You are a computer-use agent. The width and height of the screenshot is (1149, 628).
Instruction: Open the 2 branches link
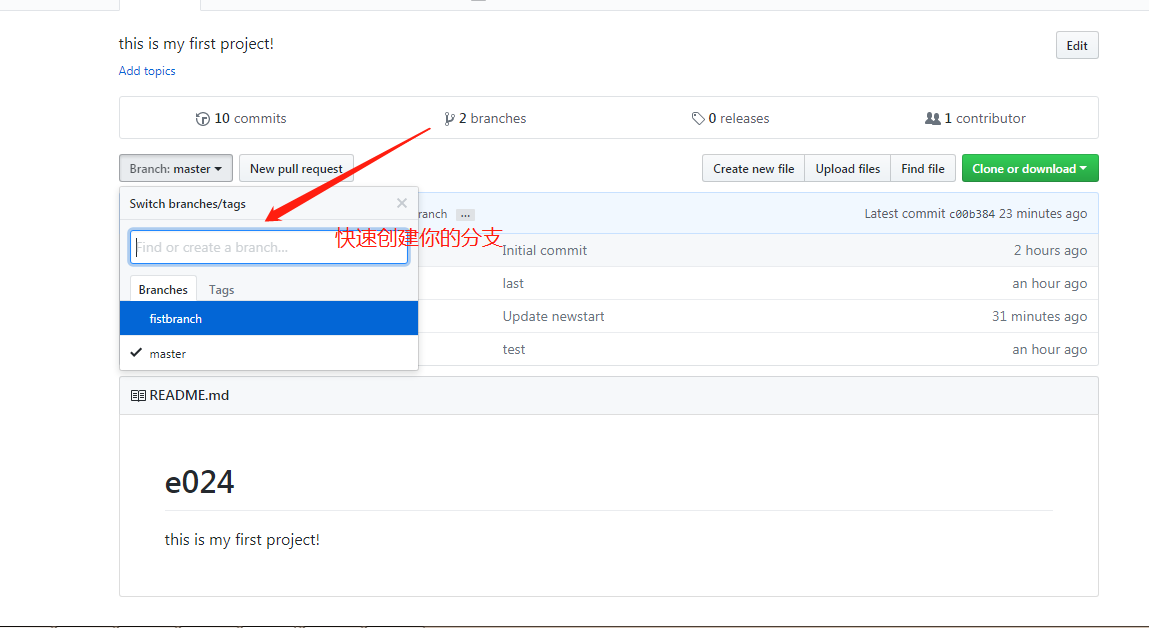click(485, 119)
